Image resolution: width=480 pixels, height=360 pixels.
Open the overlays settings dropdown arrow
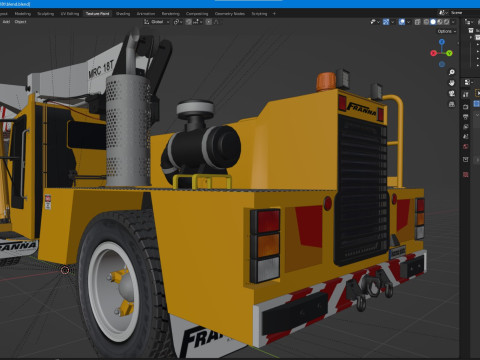pyautogui.click(x=409, y=22)
